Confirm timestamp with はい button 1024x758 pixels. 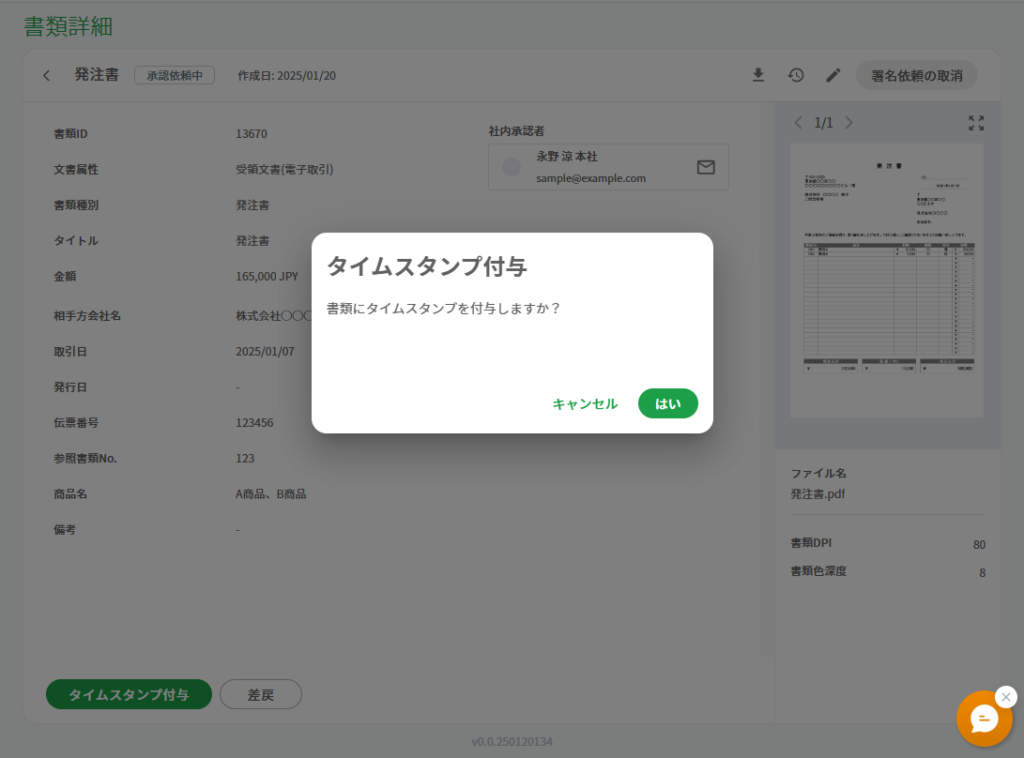(668, 403)
